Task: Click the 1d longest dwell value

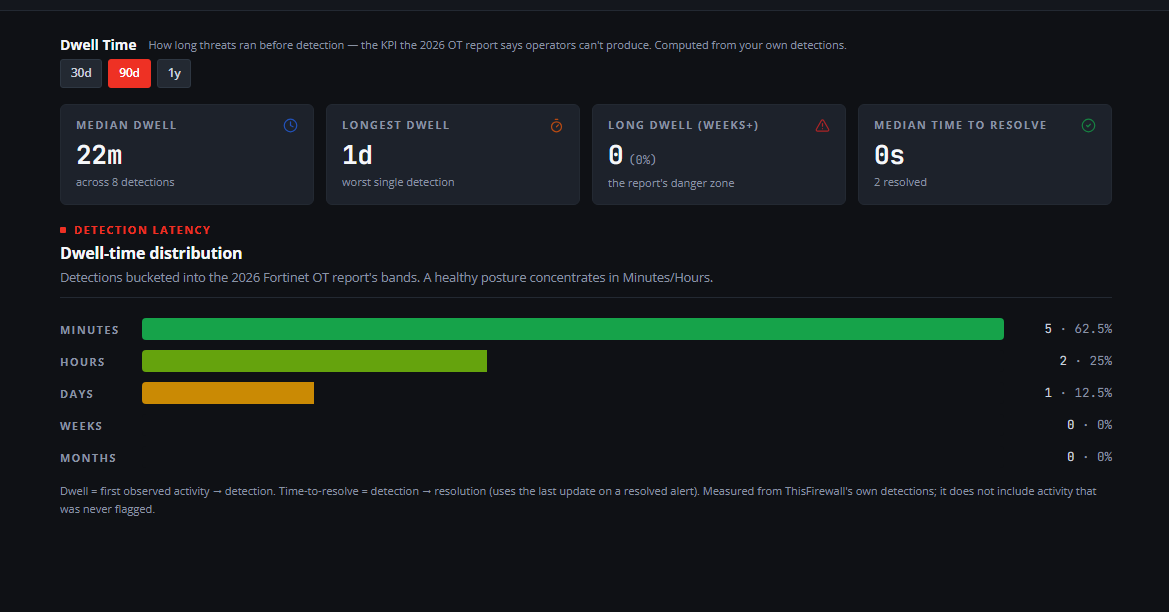Action: point(357,155)
